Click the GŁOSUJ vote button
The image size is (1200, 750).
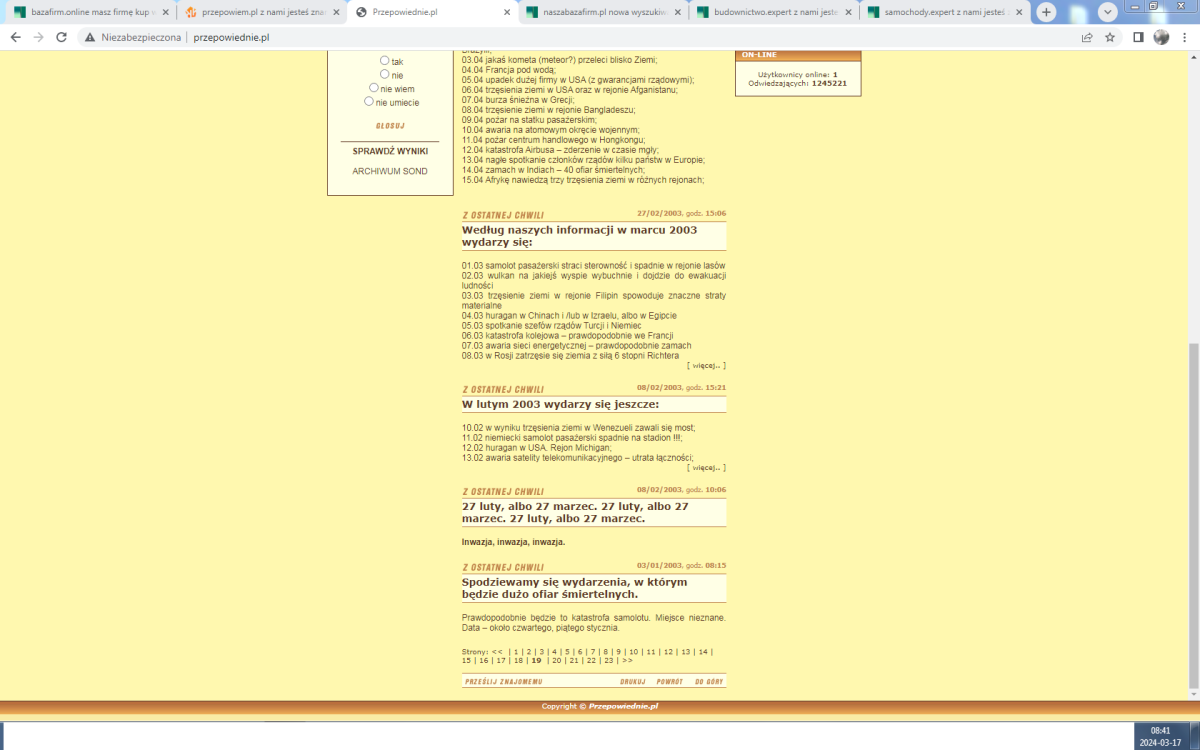[389, 126]
